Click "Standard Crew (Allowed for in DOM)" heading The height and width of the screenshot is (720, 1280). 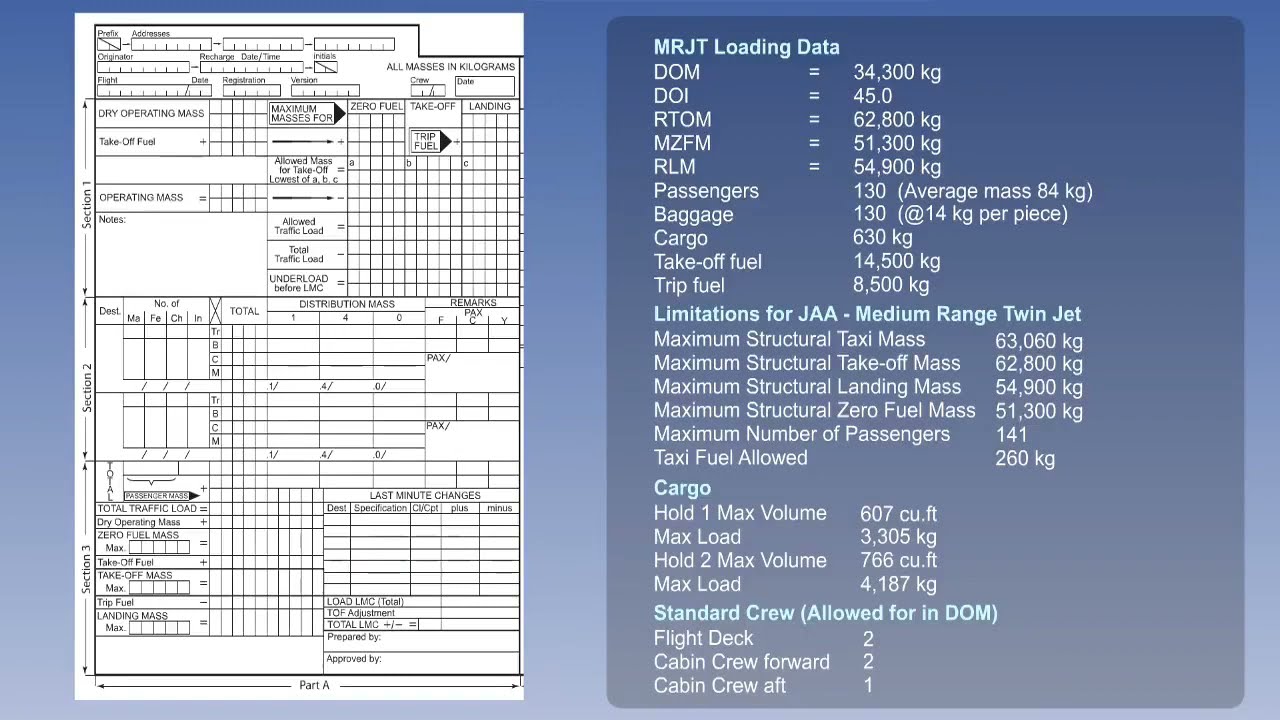(x=826, y=613)
